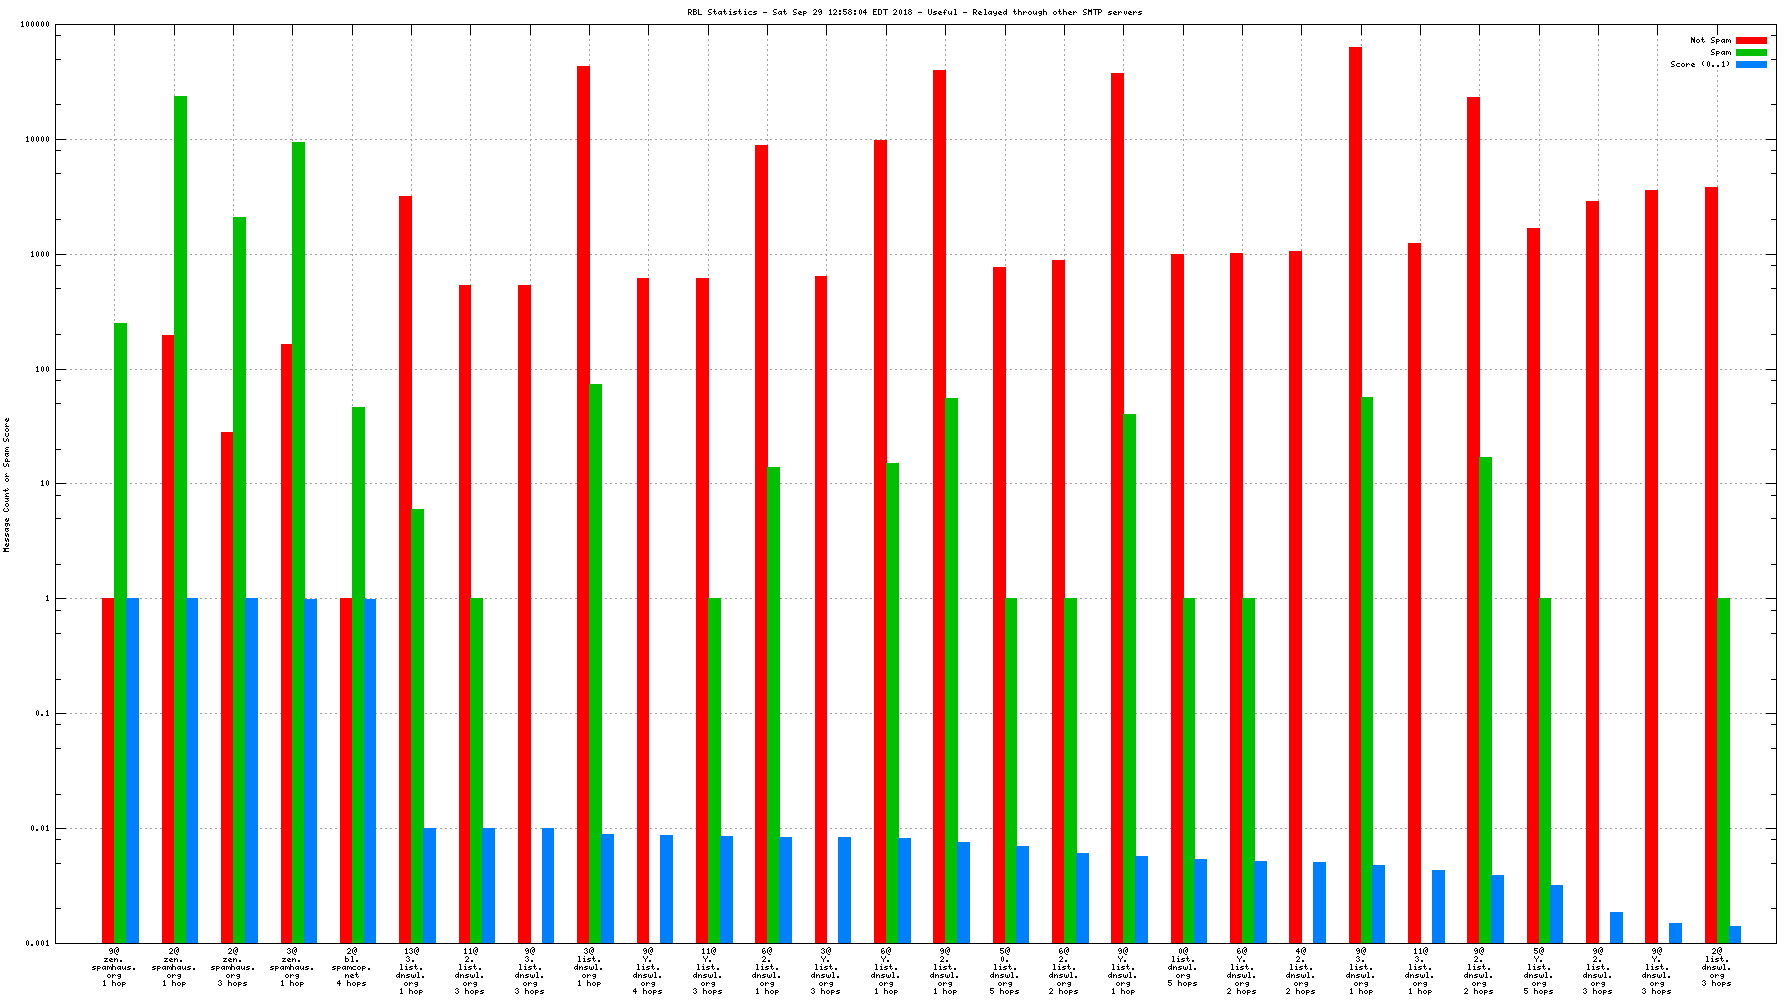Screen dimensions: 1792x1008
Task: Click the "Not Spam" legend label
Action: tap(1710, 40)
